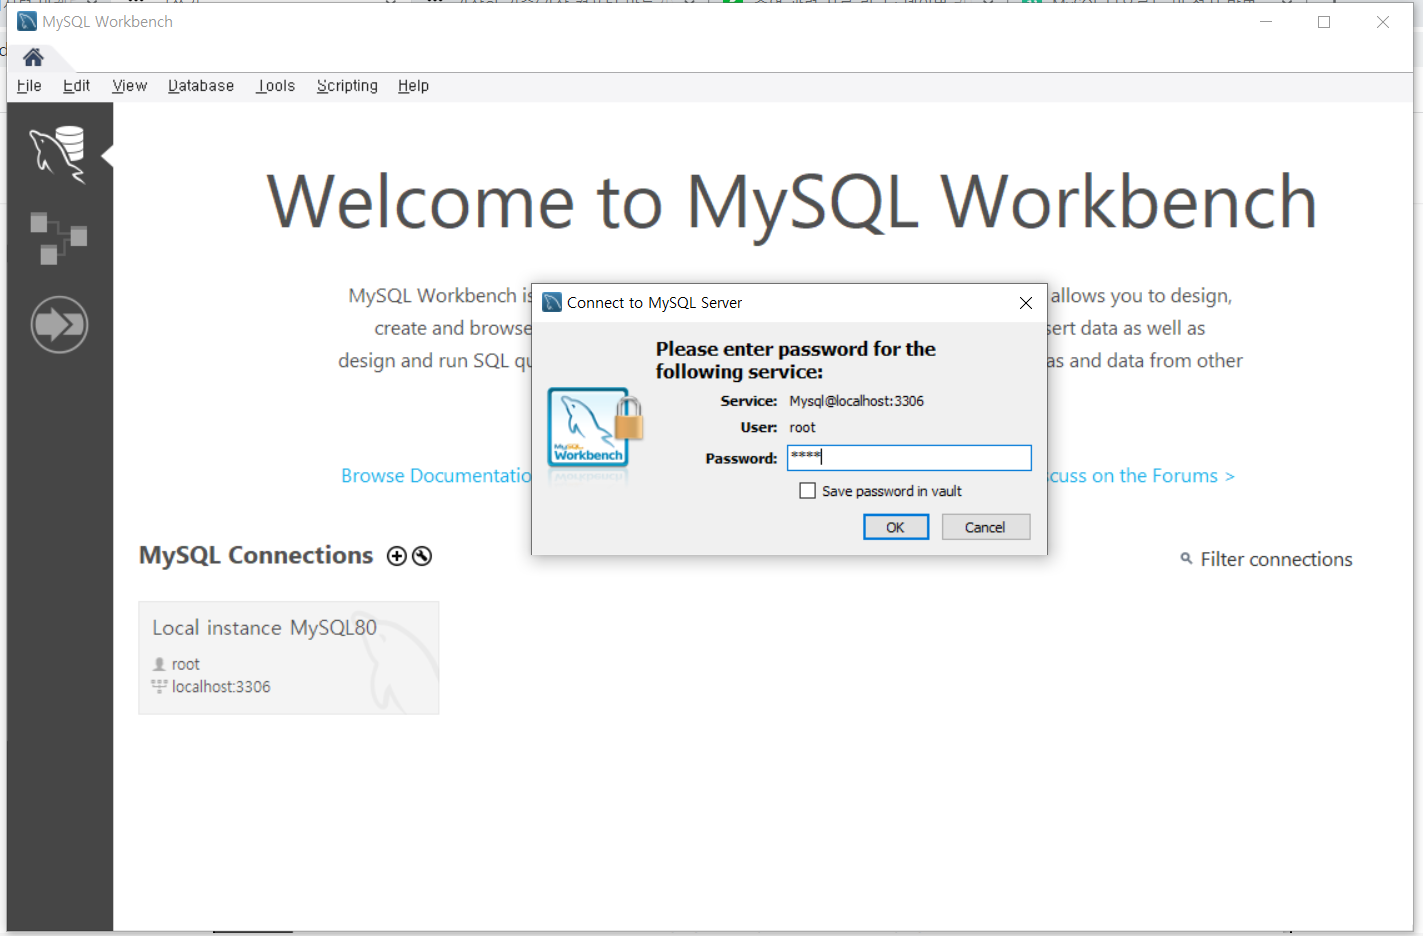This screenshot has width=1423, height=936.
Task: Open the Models sidebar icon
Action: (58, 238)
